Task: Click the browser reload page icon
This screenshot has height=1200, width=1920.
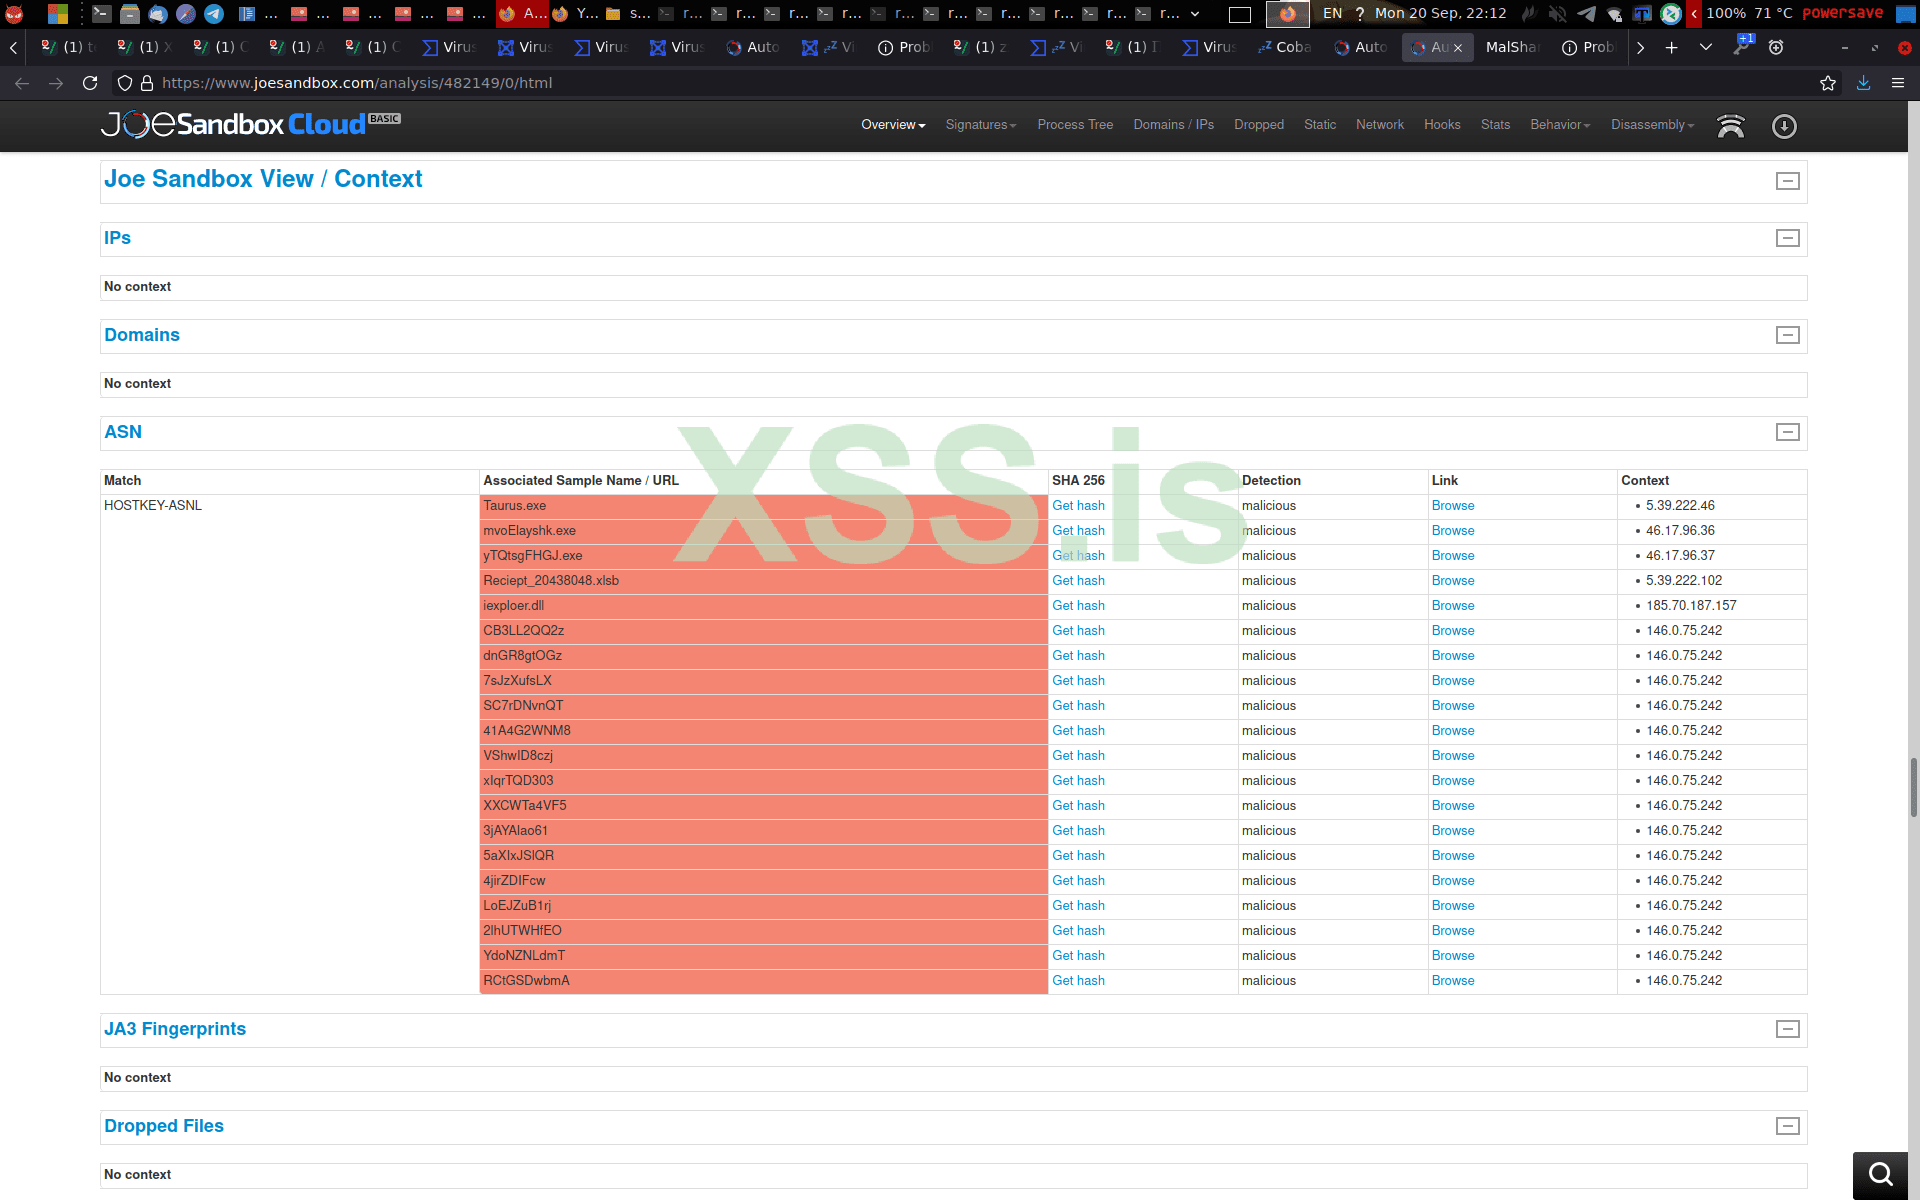Action: pos(90,83)
